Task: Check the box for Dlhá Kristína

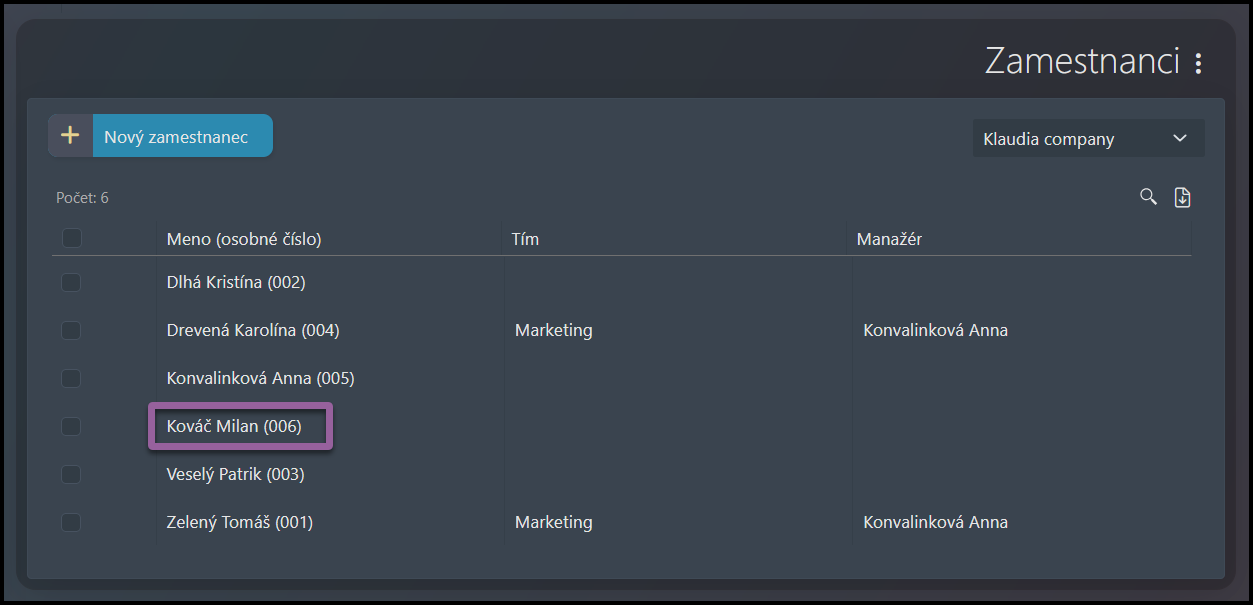Action: 71,283
